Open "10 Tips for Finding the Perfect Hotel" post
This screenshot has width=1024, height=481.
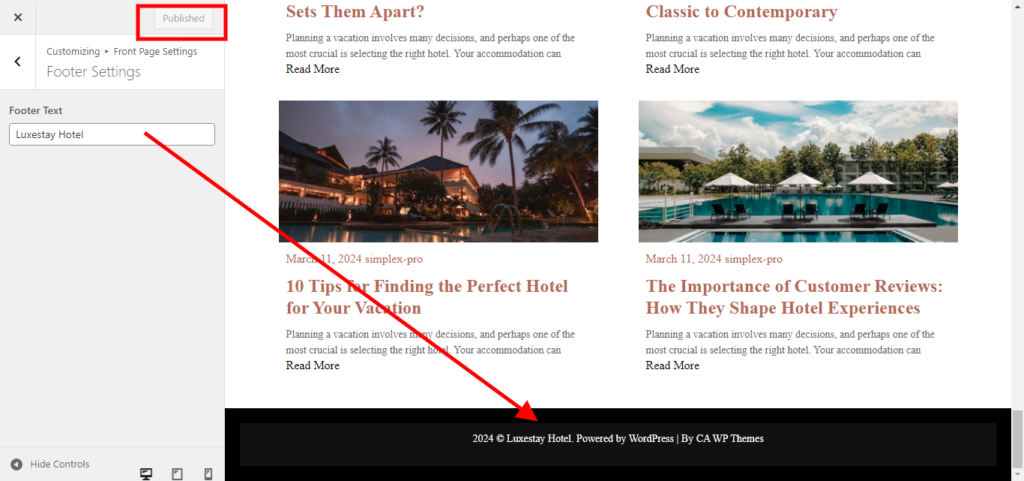(x=426, y=296)
